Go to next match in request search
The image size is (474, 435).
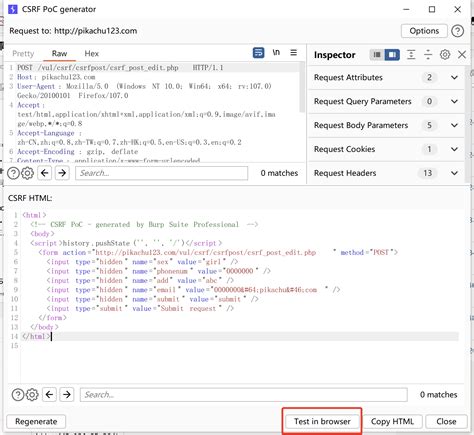pos(62,173)
